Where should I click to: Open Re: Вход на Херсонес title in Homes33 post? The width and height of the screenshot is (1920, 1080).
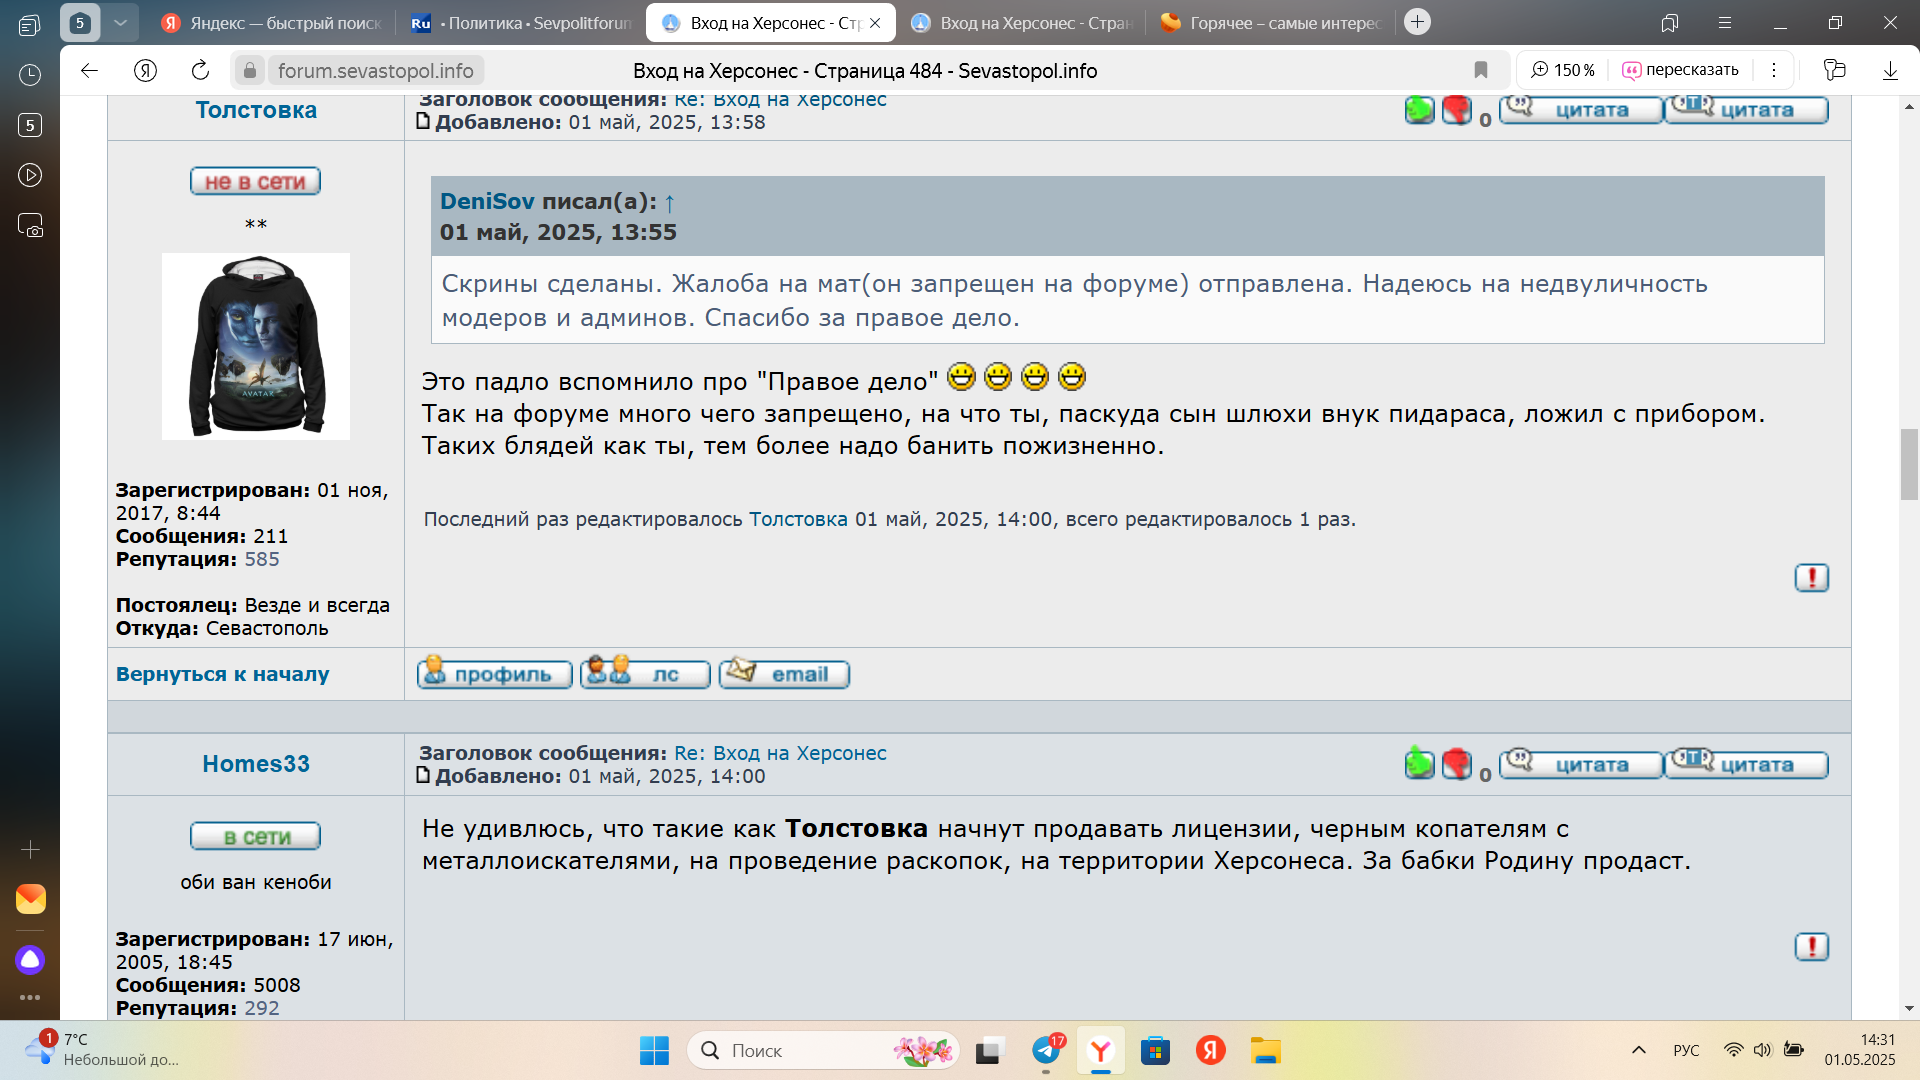click(780, 753)
